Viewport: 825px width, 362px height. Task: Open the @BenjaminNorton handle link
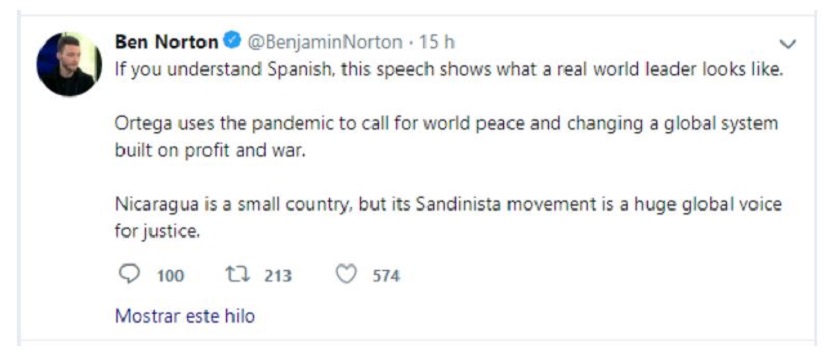(325, 42)
